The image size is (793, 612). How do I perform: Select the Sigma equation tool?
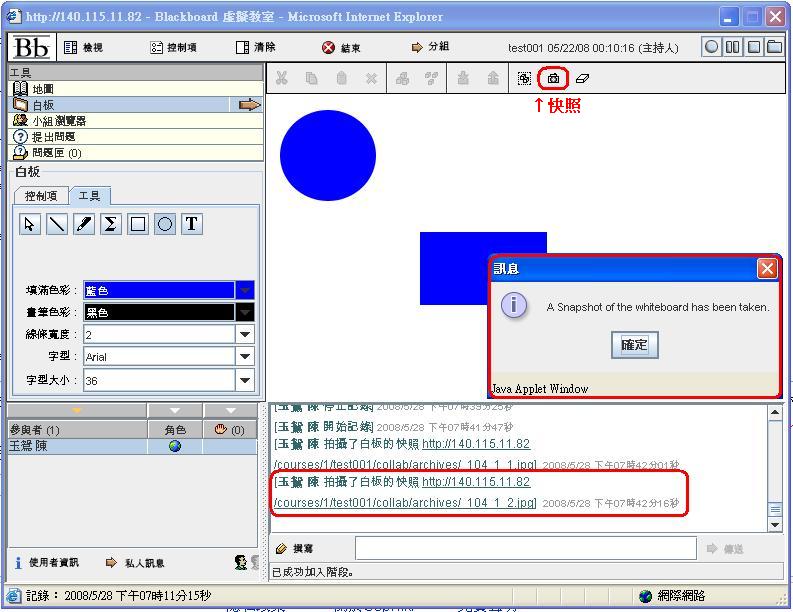pyautogui.click(x=111, y=224)
